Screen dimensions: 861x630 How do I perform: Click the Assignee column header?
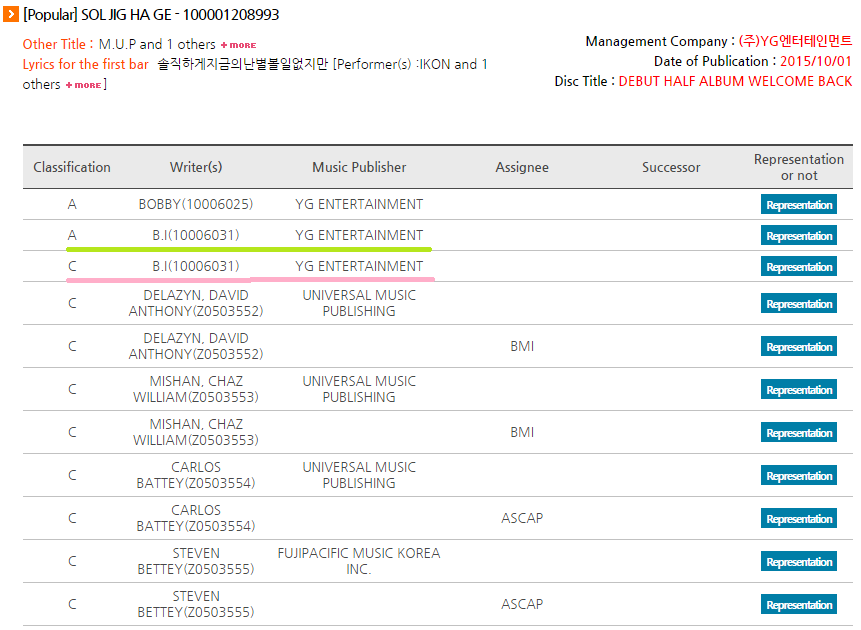pos(522,167)
